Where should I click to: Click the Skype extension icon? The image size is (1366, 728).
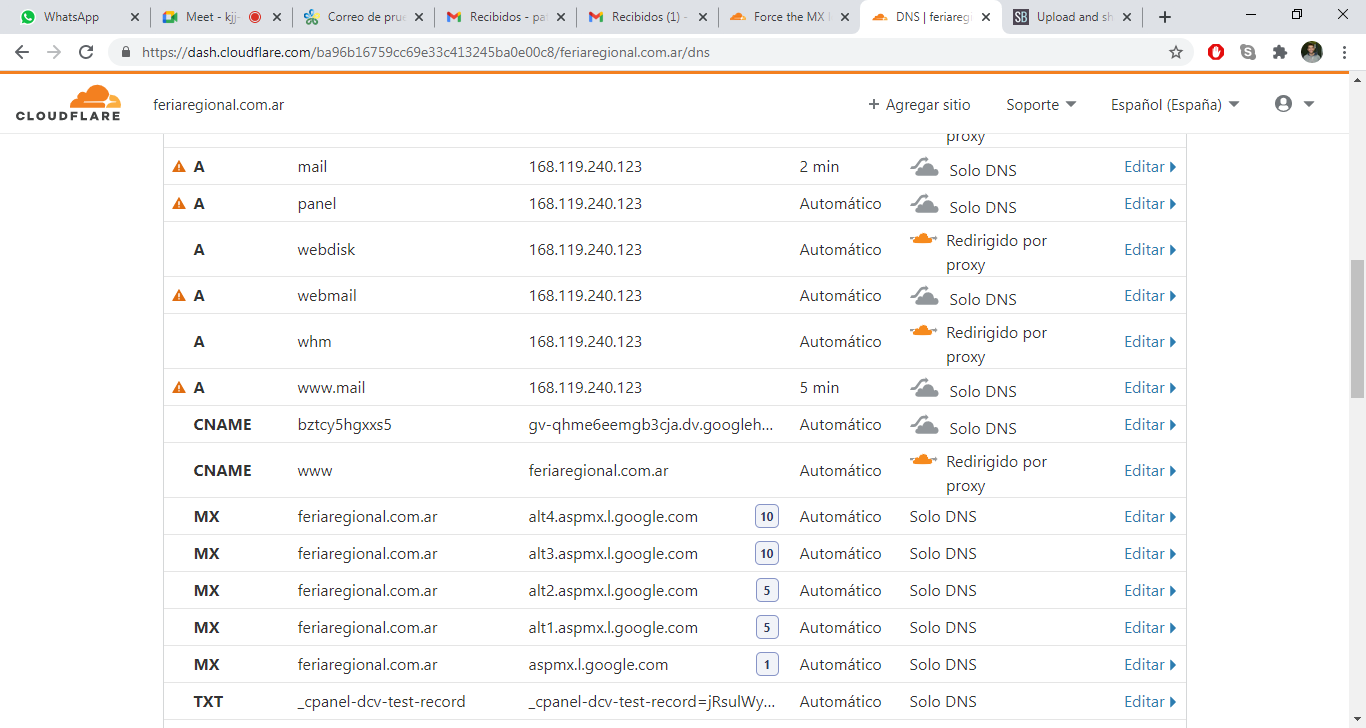(1248, 52)
